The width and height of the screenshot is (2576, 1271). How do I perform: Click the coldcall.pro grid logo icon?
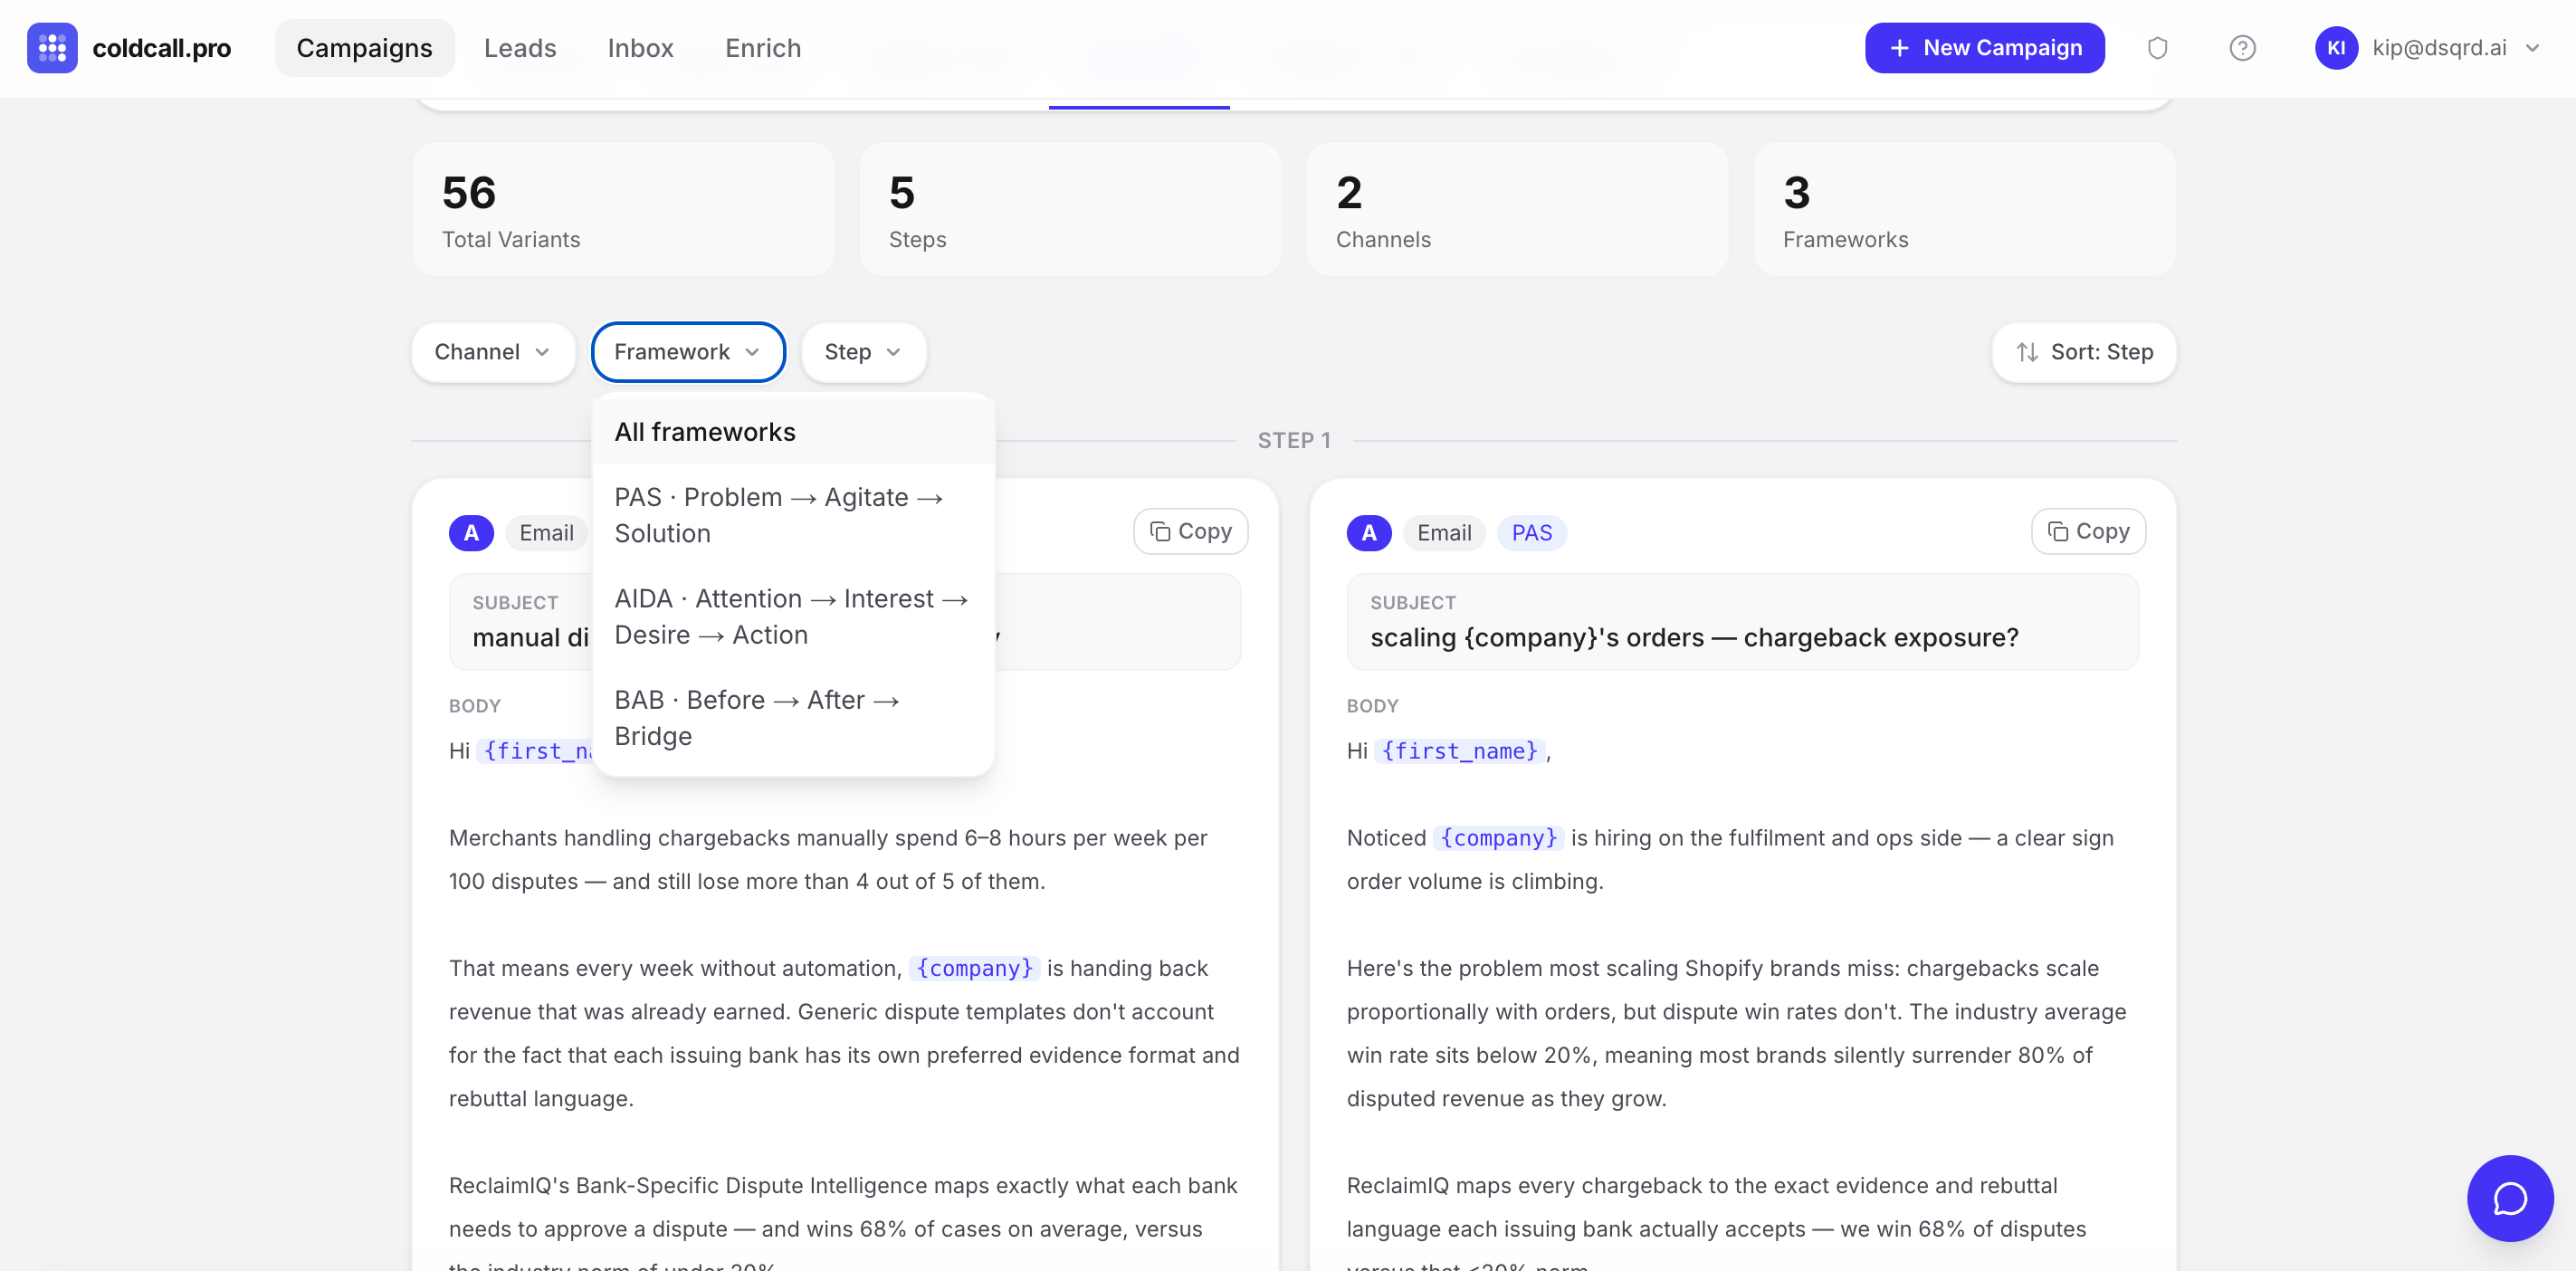tap(52, 48)
